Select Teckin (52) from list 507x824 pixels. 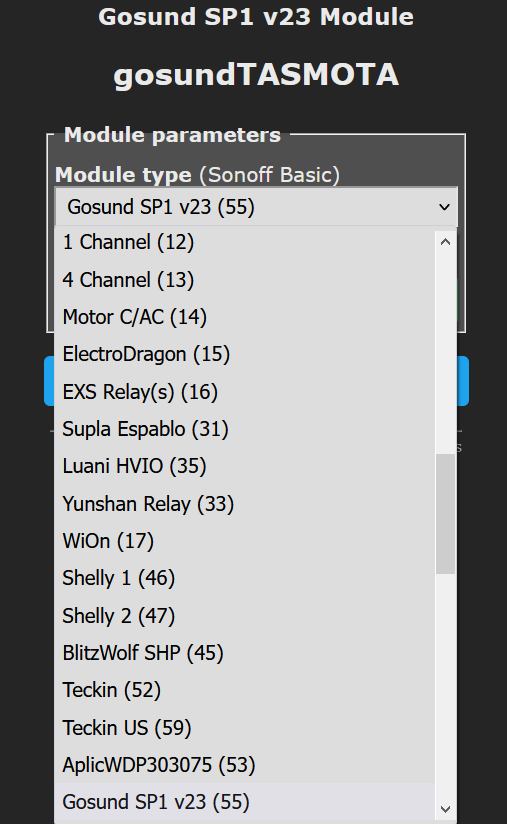coord(244,690)
